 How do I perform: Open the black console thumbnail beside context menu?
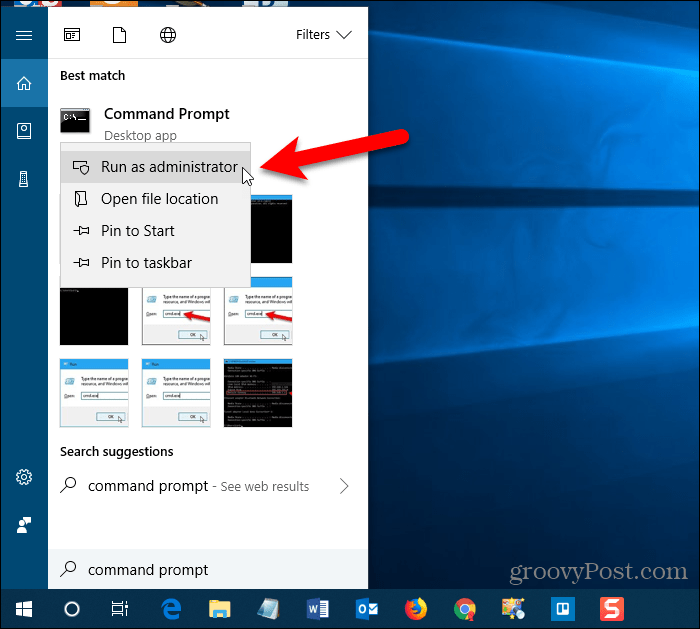tap(271, 229)
